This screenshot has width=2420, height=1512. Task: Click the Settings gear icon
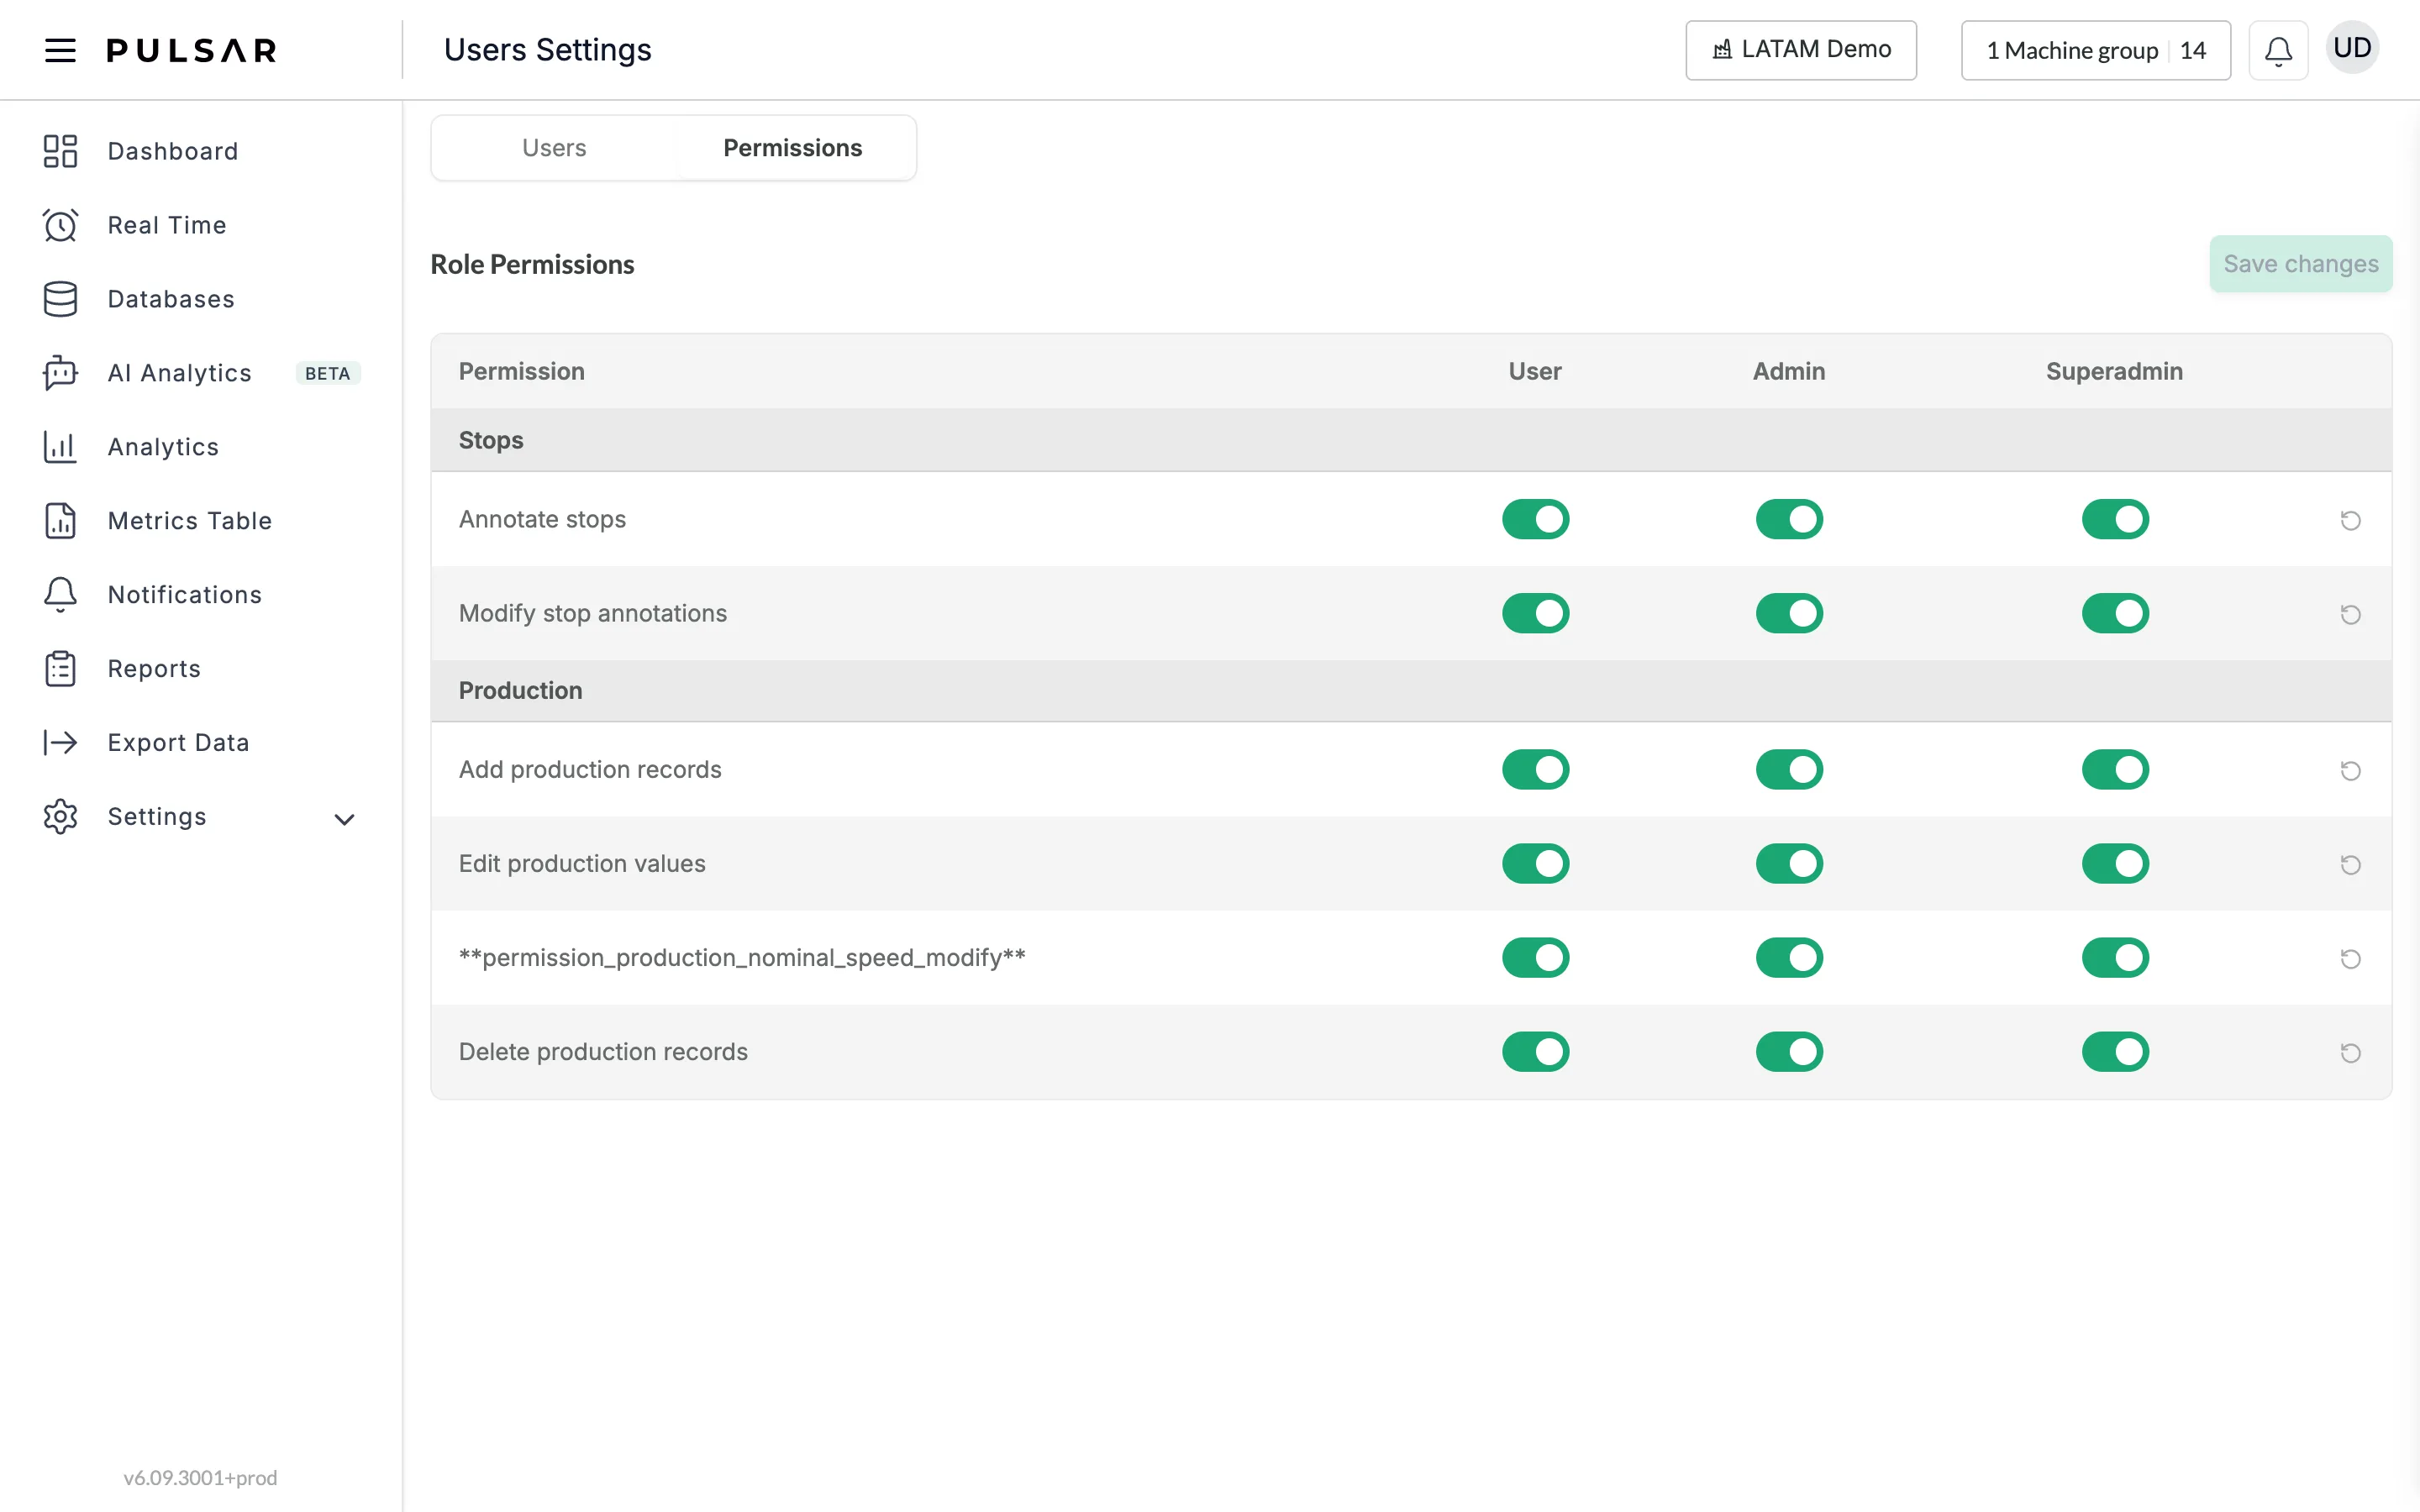tap(60, 817)
